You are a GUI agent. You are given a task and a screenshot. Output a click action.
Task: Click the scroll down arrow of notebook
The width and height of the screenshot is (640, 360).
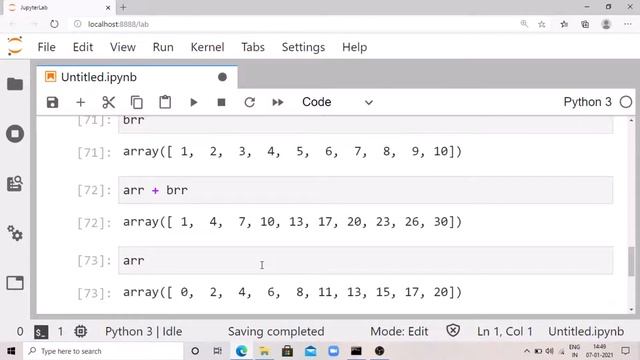tap(631, 309)
